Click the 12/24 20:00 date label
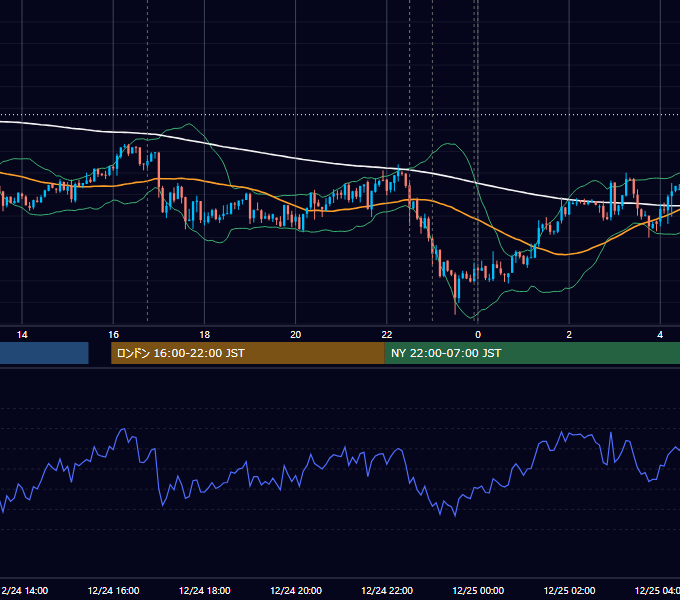This screenshot has width=680, height=600. (296, 591)
